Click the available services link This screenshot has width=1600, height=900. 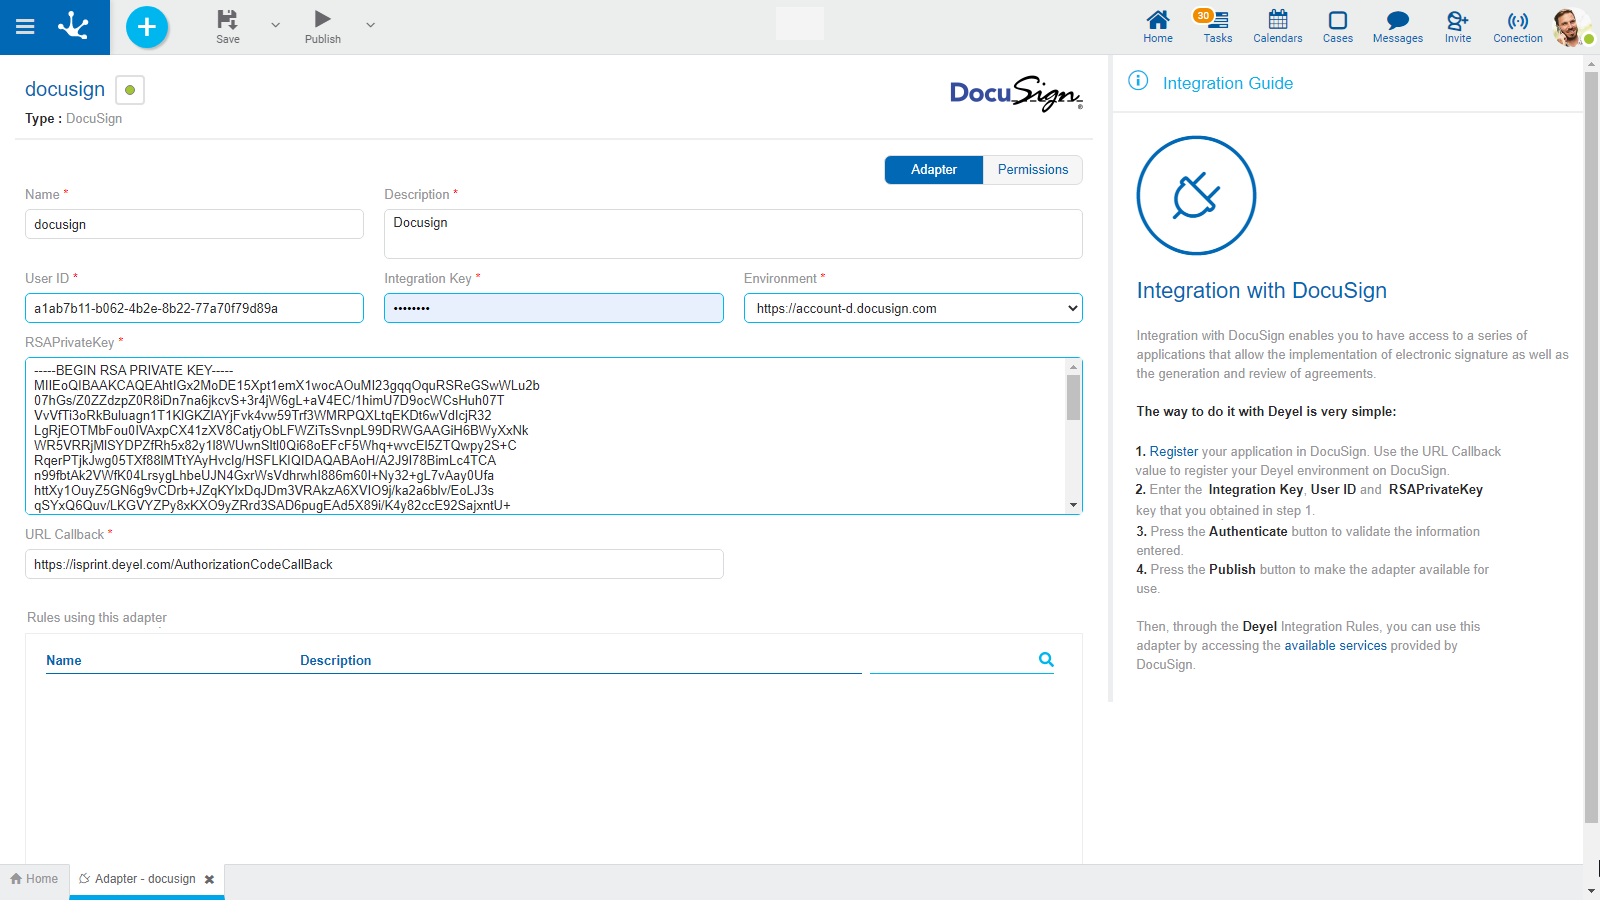[x=1335, y=645]
